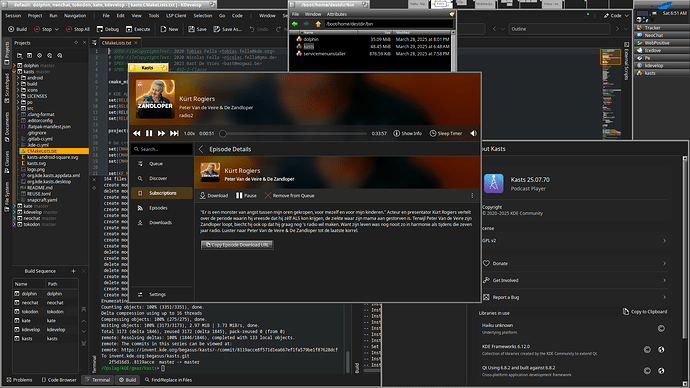The width and height of the screenshot is (690, 388).
Task: Open the Attributes menu in file manager
Action: coord(337,14)
